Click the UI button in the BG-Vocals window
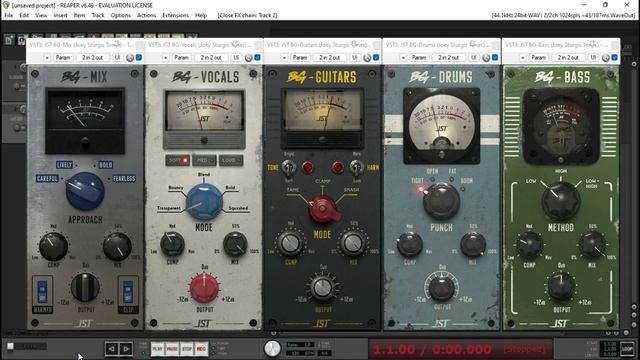640x360 pixels. 236,58
